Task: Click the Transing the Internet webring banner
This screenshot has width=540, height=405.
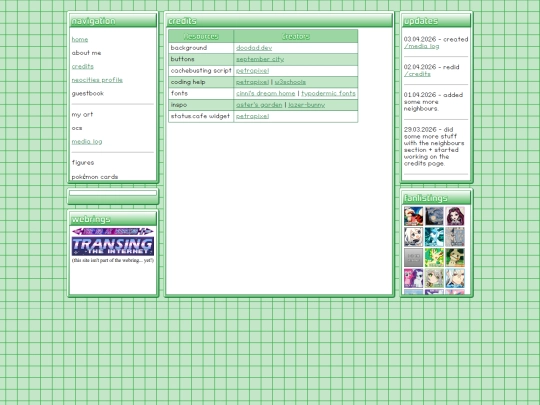Action: (113, 246)
